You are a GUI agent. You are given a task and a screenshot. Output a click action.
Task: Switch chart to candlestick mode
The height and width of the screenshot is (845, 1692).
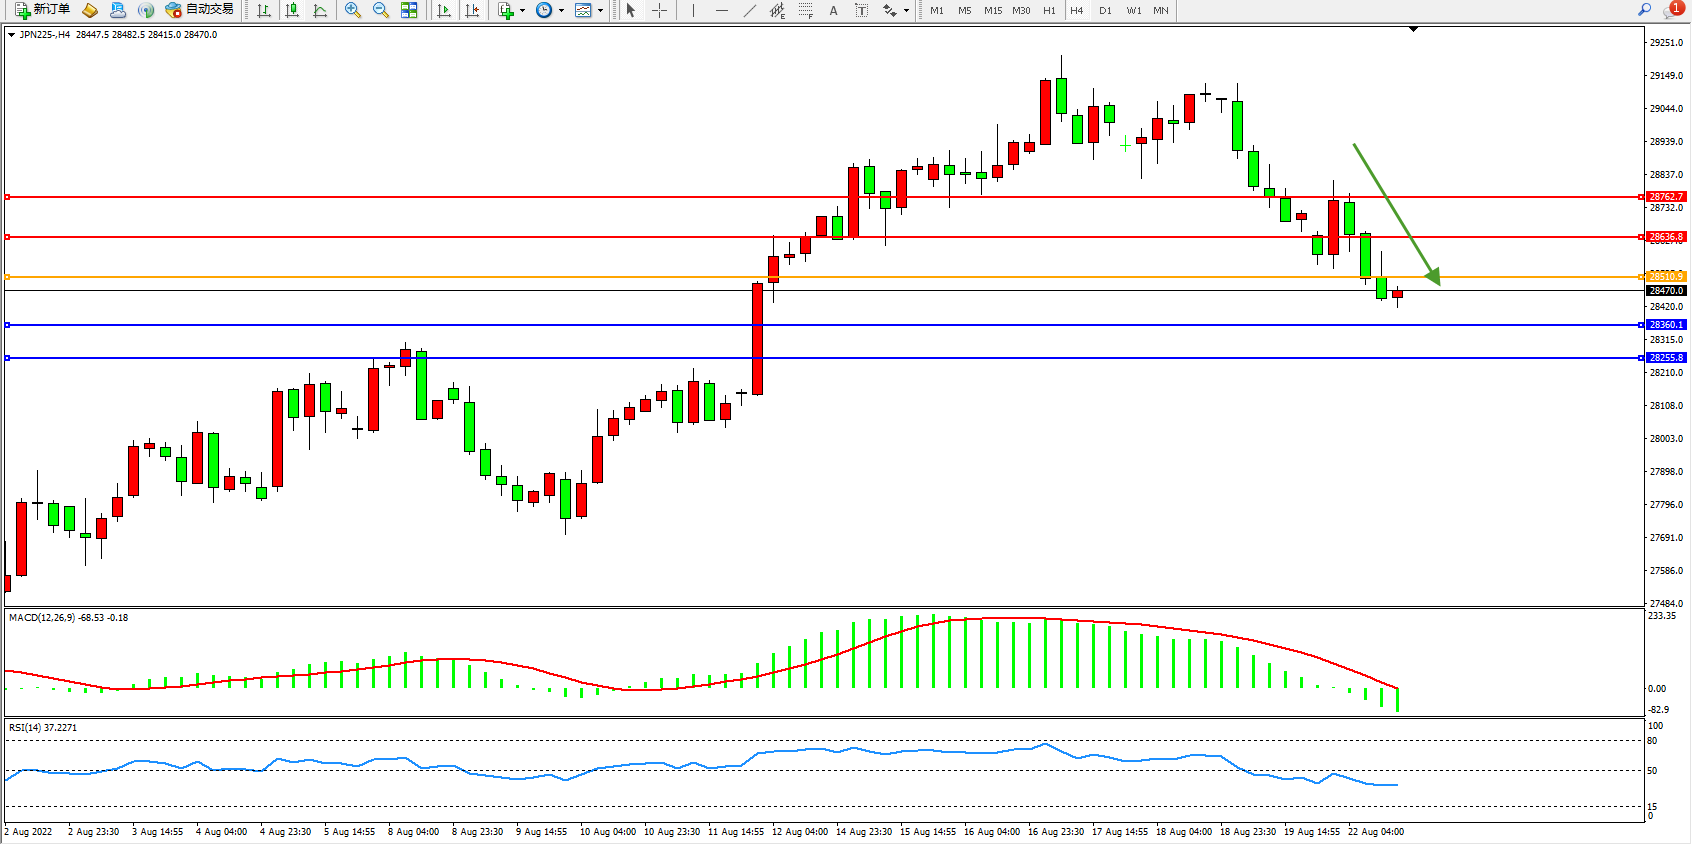click(292, 10)
